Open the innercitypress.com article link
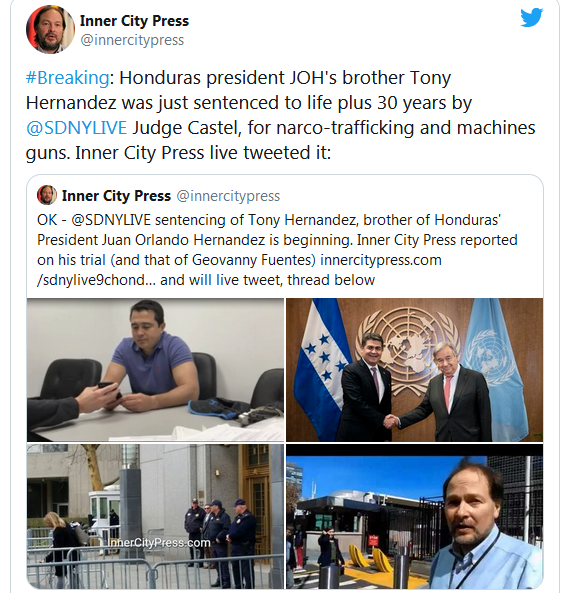This screenshot has width=577, height=593. point(239,270)
